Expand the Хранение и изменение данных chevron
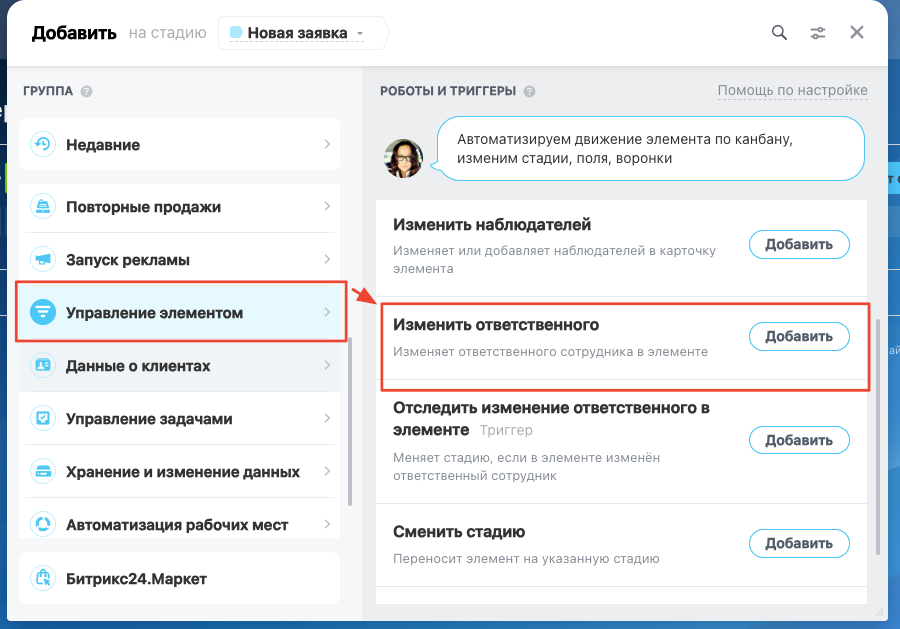Screen dimensions: 900x629 click(327, 471)
